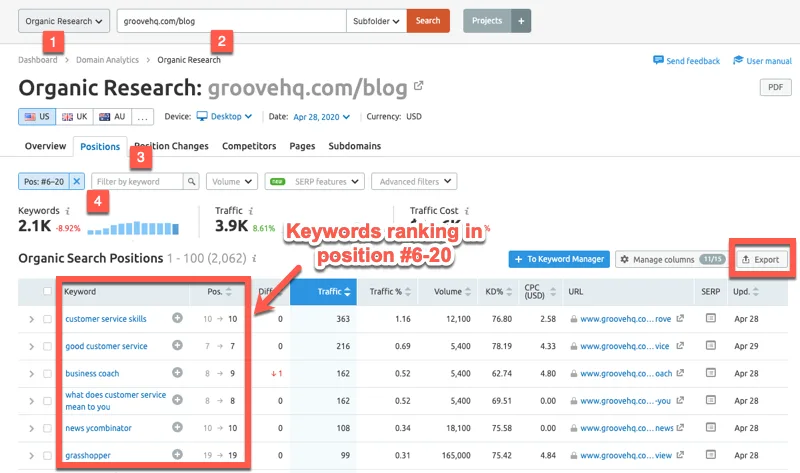Viewport: 800px width, 473px height.
Task: Add good customer service keyword via plus icon
Action: click(x=177, y=345)
